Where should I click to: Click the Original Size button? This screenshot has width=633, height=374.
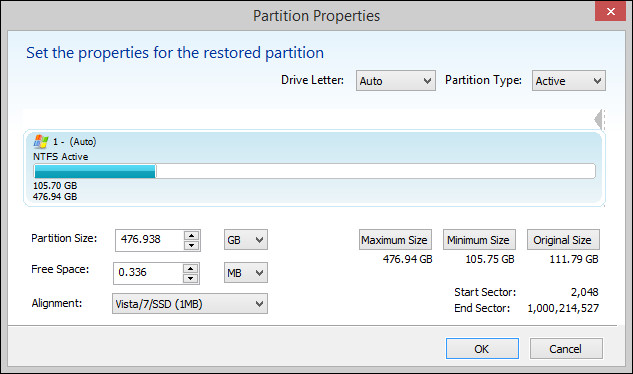click(x=563, y=240)
